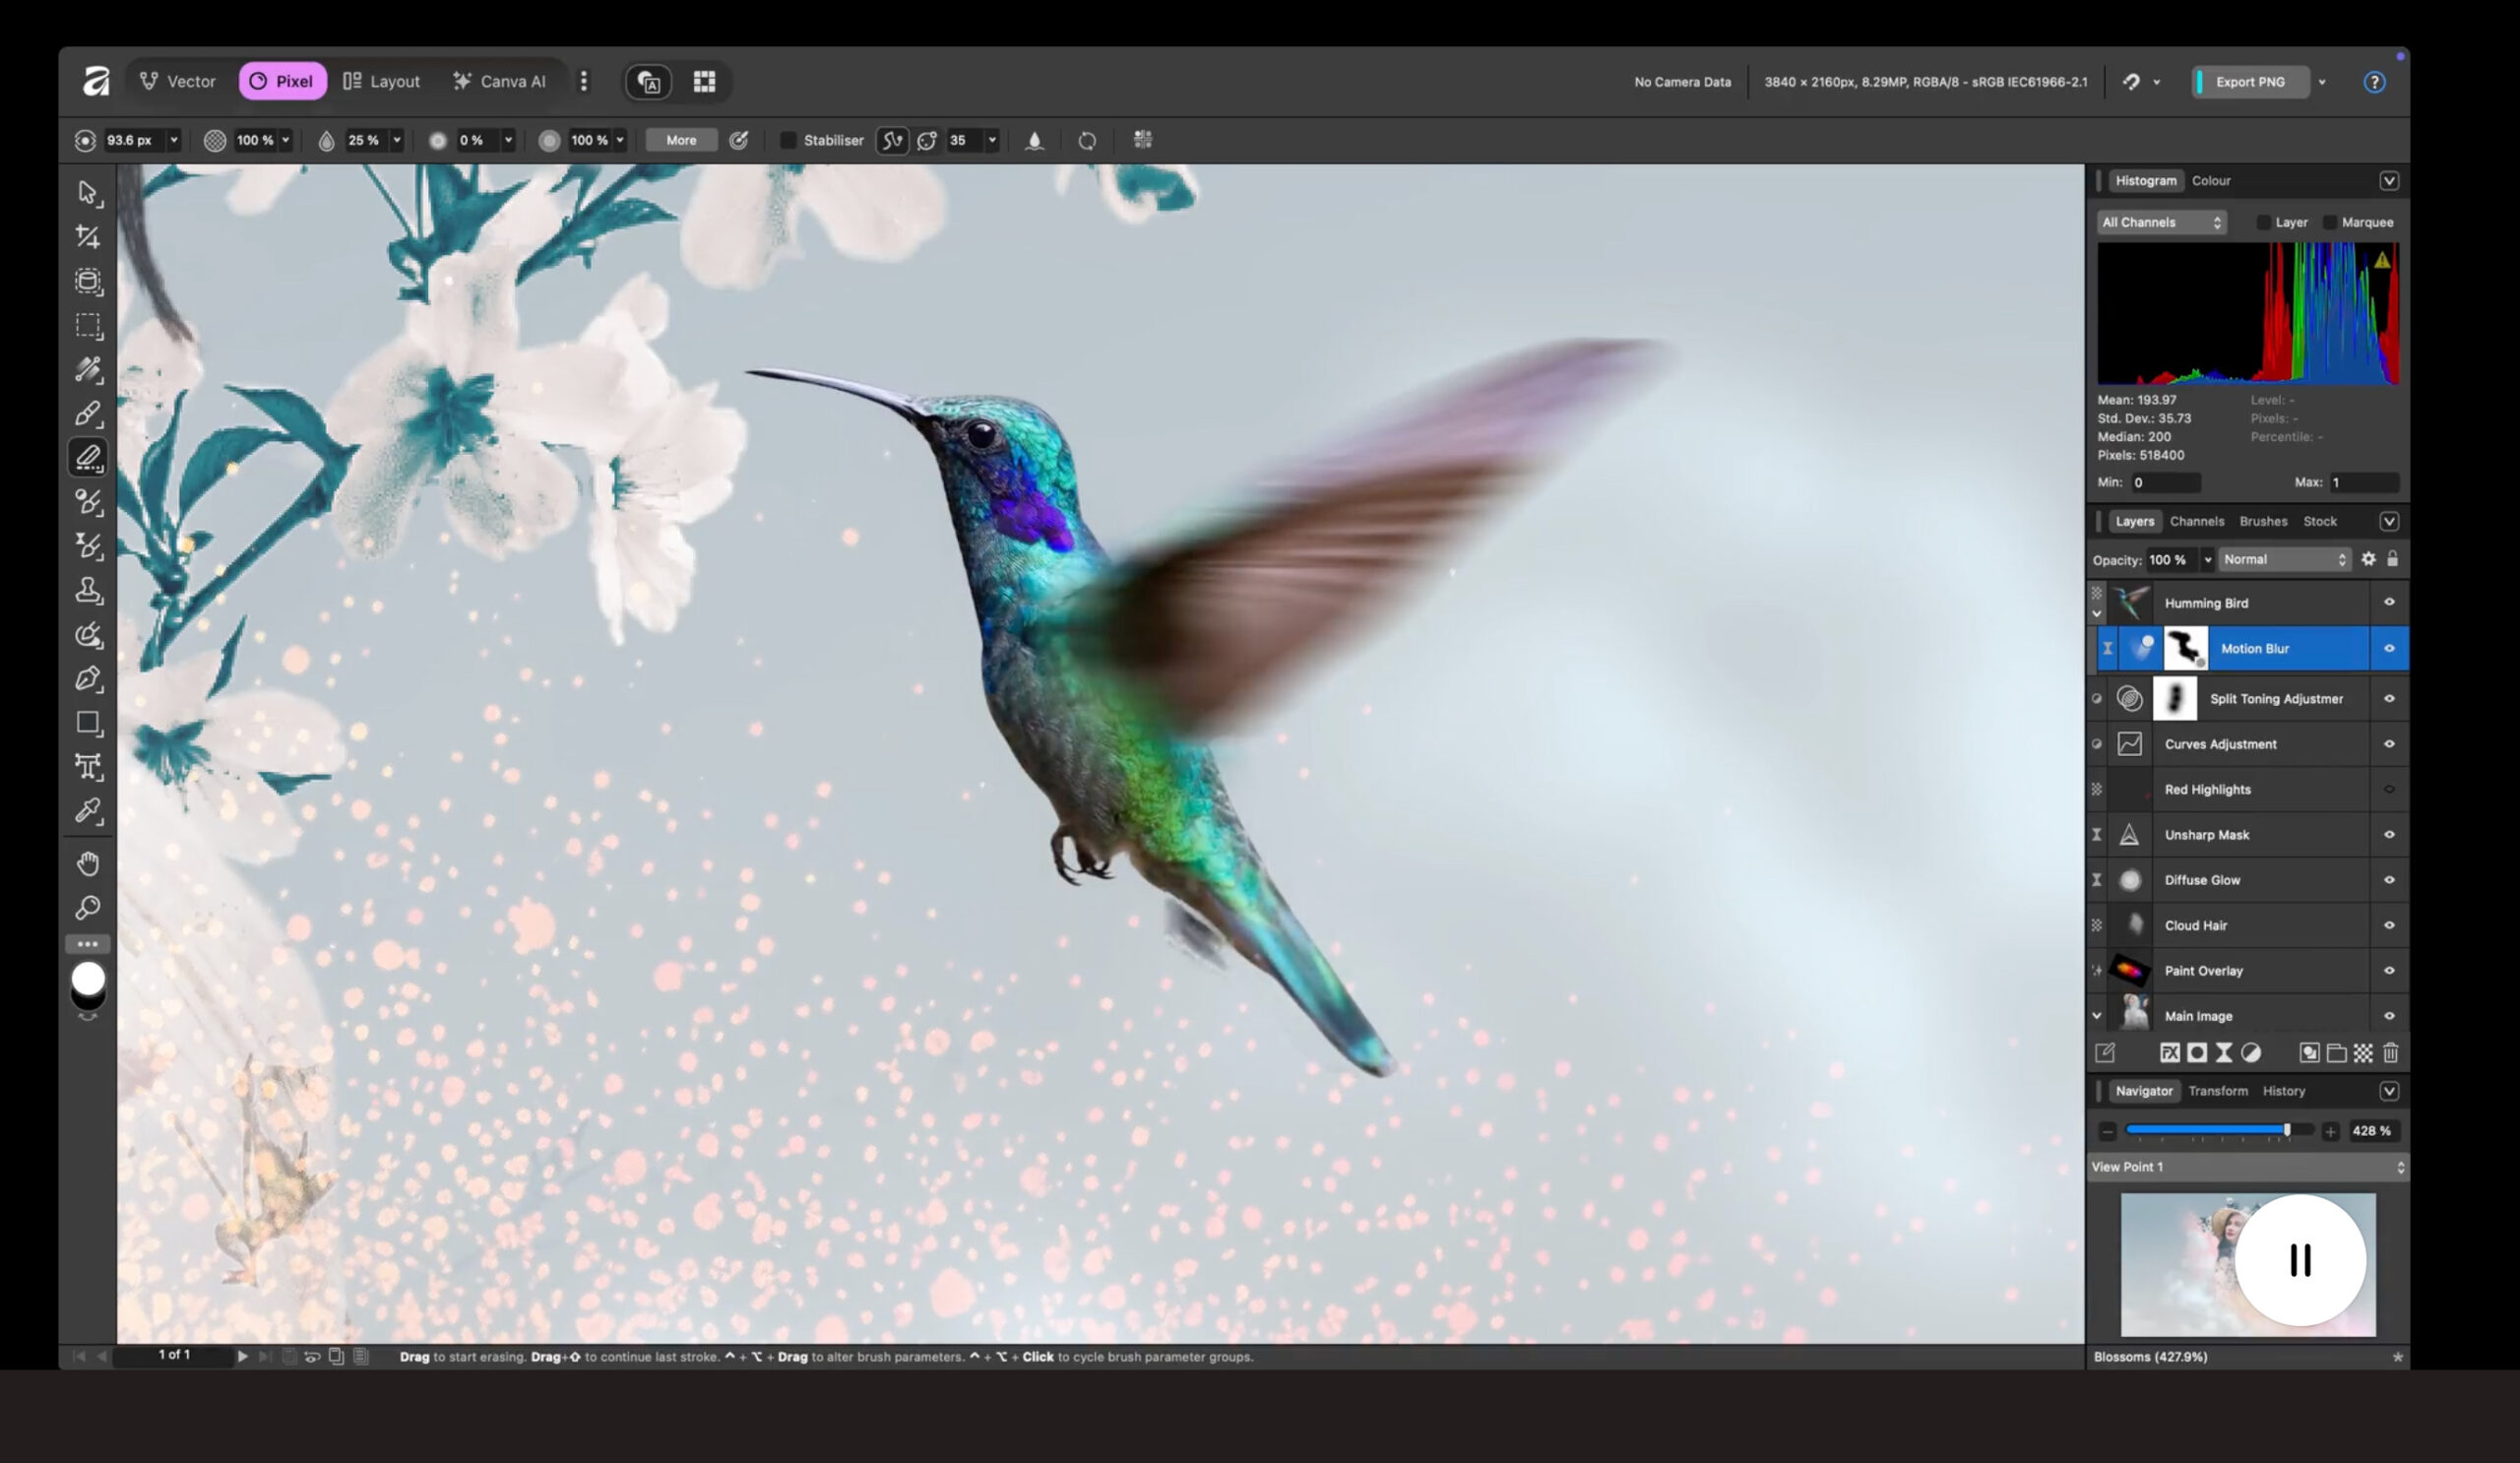This screenshot has height=1463, width=2520.
Task: Switch to the Channels tab
Action: [2197, 521]
